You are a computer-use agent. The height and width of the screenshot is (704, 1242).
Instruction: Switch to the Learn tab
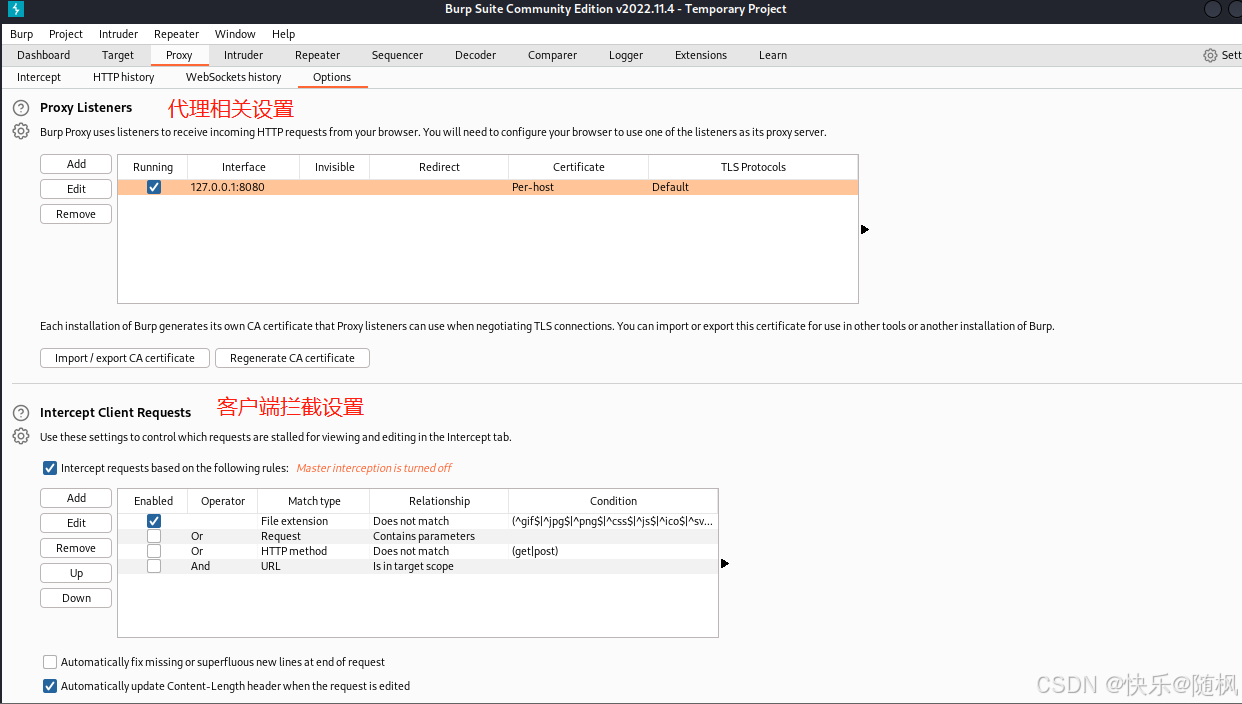(772, 55)
